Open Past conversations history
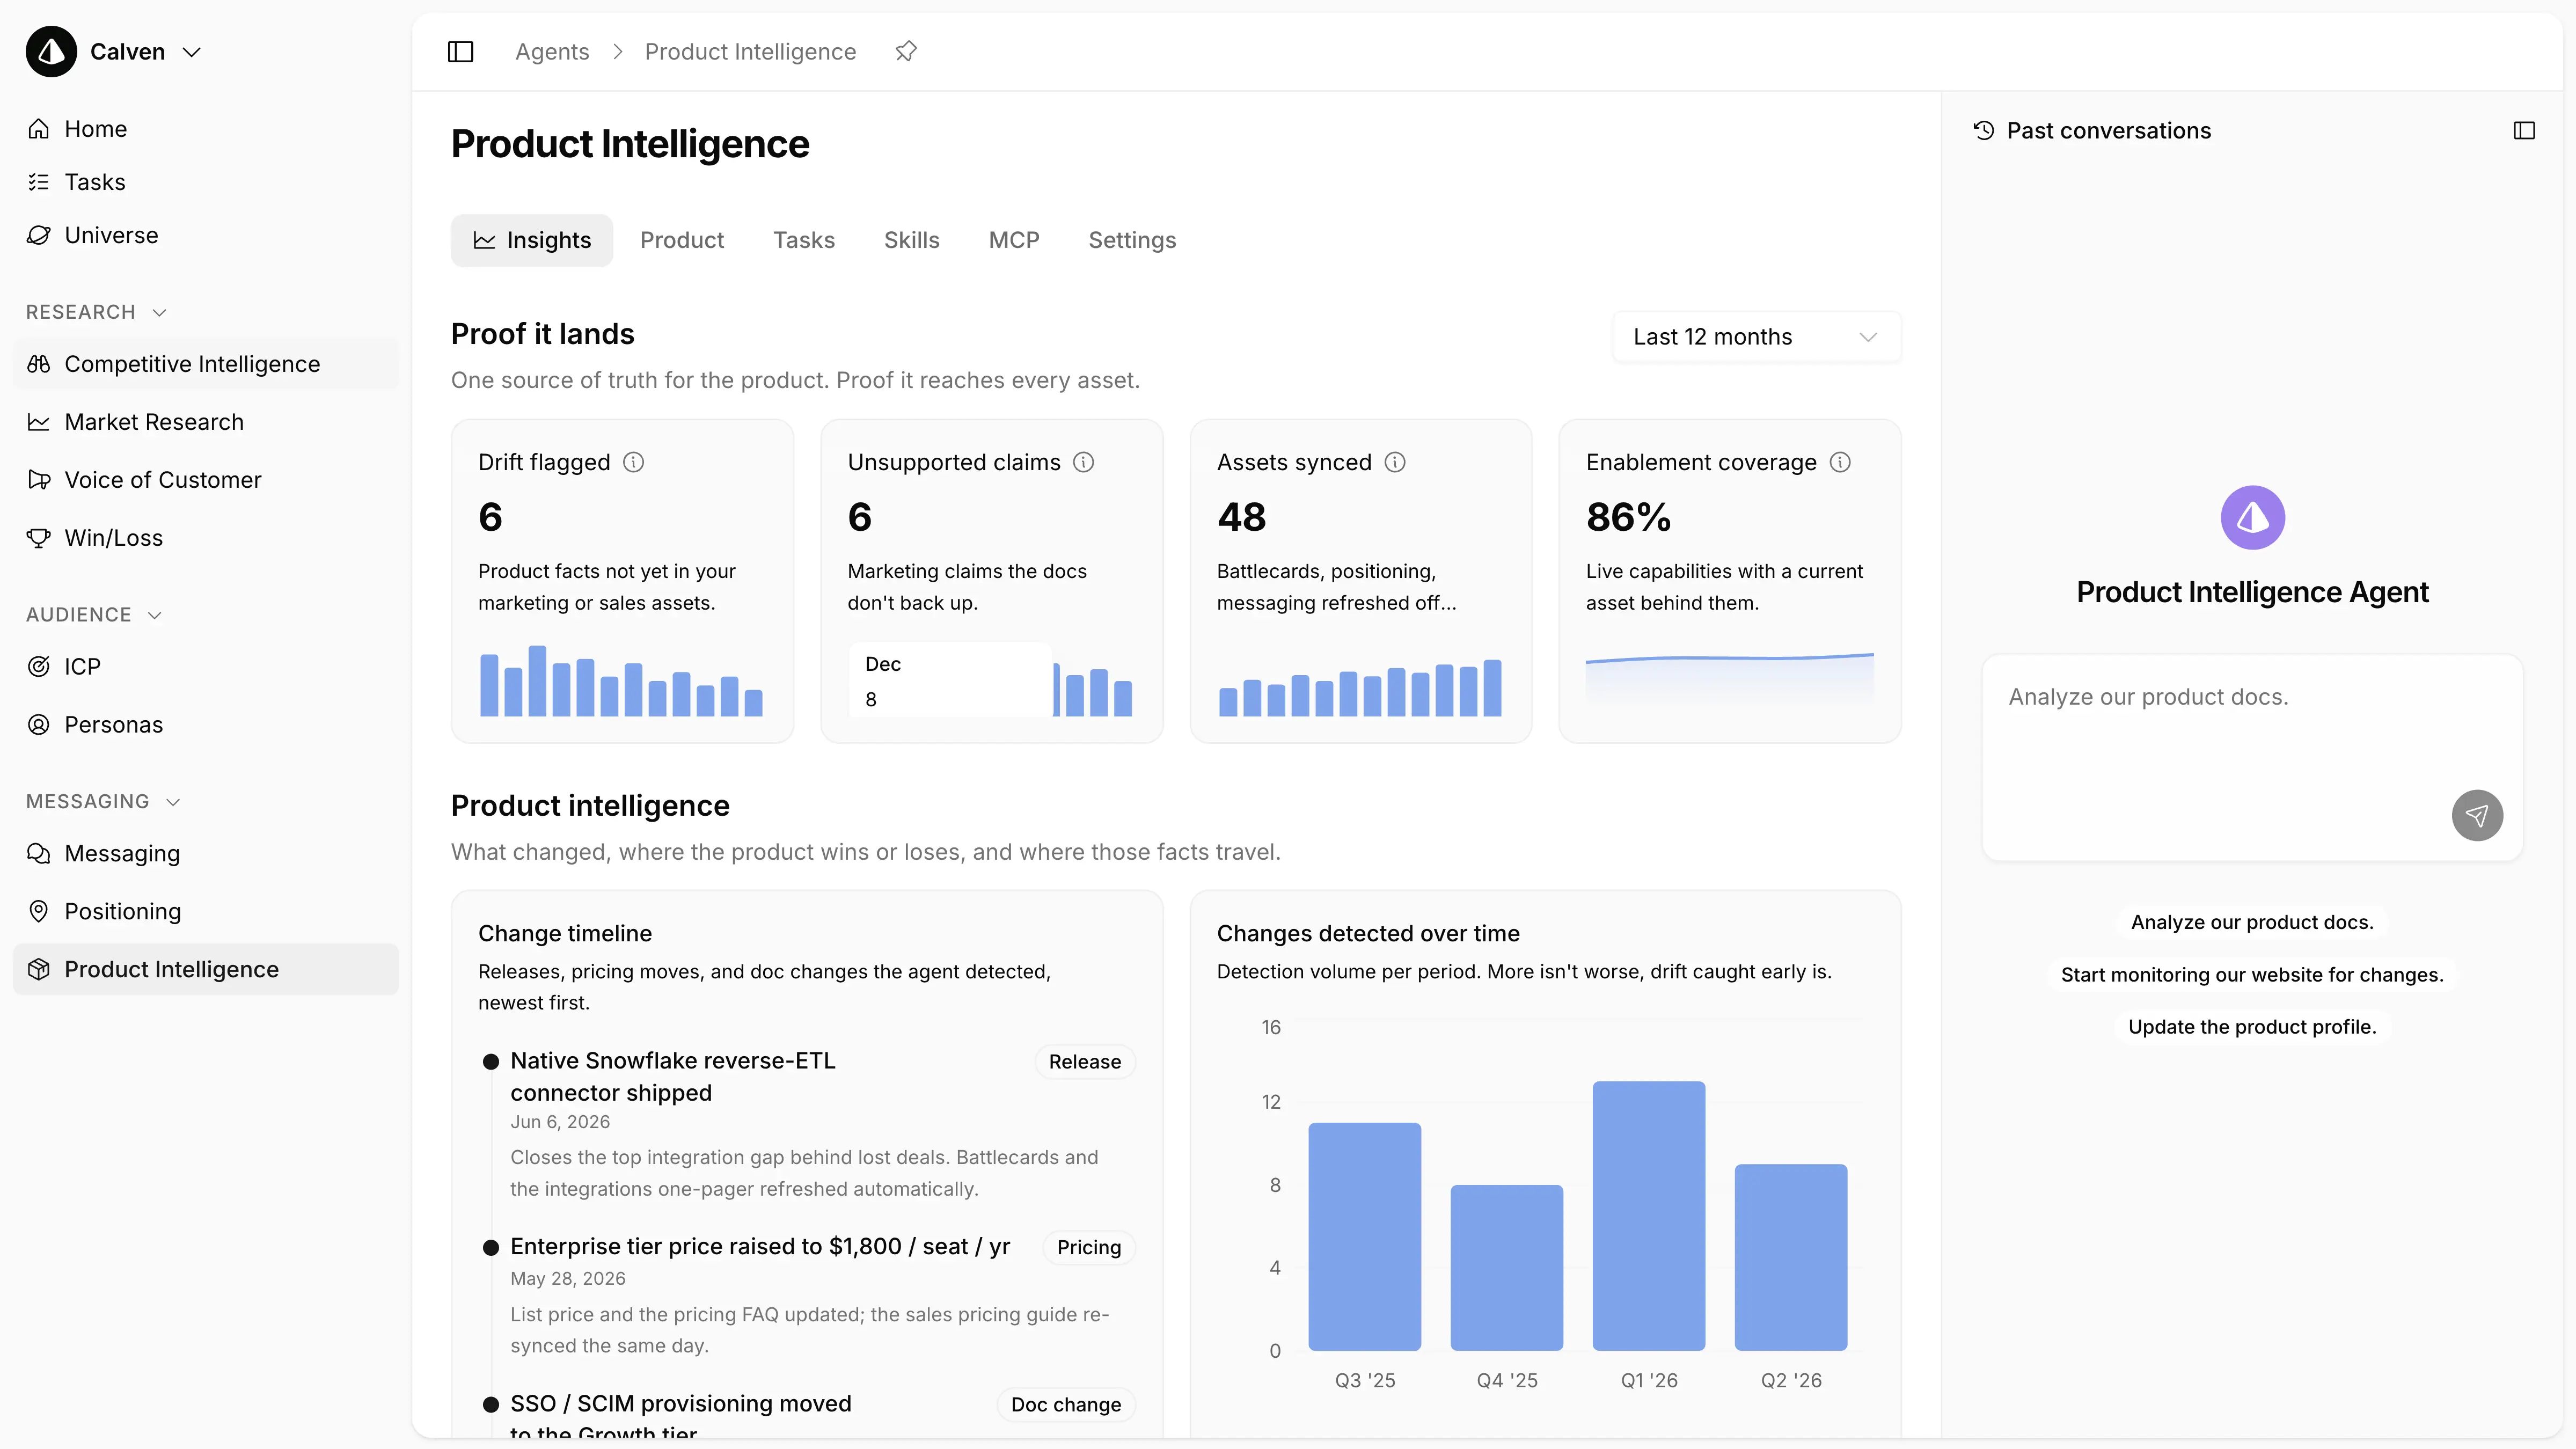 click(2092, 131)
